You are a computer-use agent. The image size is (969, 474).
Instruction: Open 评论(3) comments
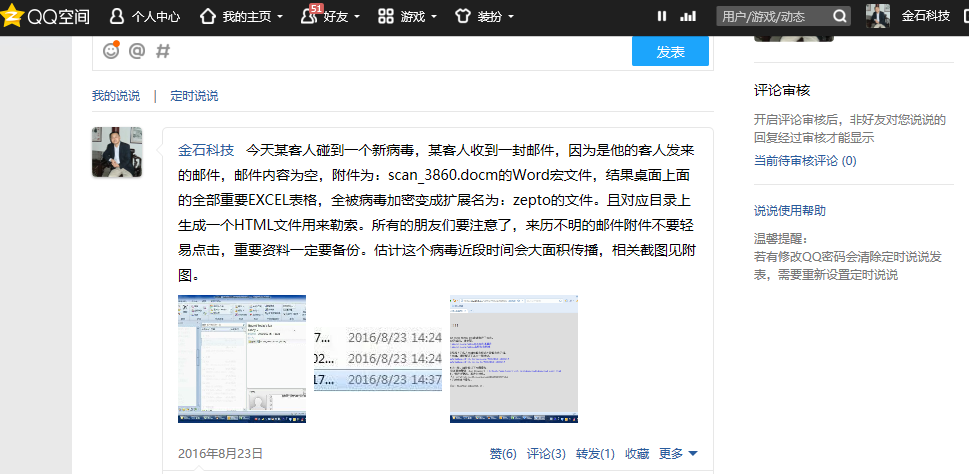[x=546, y=454]
